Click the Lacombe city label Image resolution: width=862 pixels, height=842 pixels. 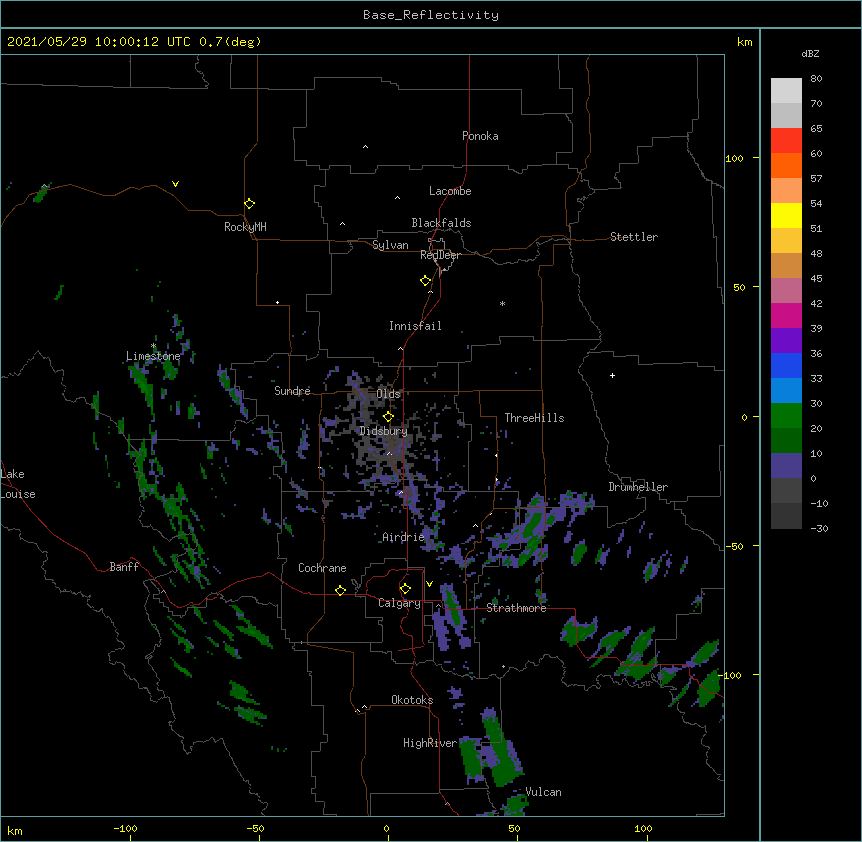[450, 191]
